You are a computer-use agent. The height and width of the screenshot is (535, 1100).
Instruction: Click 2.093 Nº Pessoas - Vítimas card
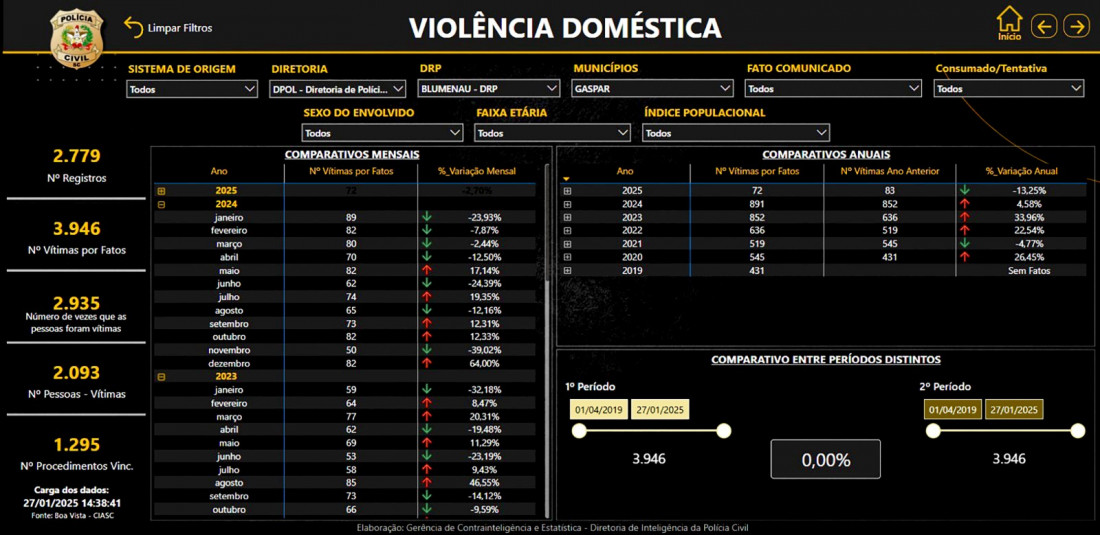tap(77, 381)
